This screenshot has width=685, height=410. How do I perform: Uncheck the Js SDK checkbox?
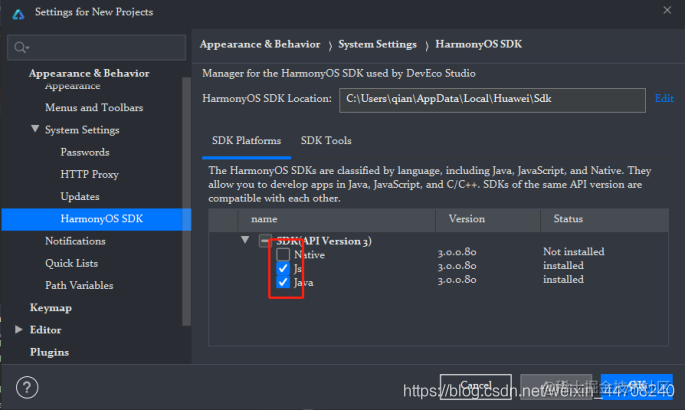283,268
